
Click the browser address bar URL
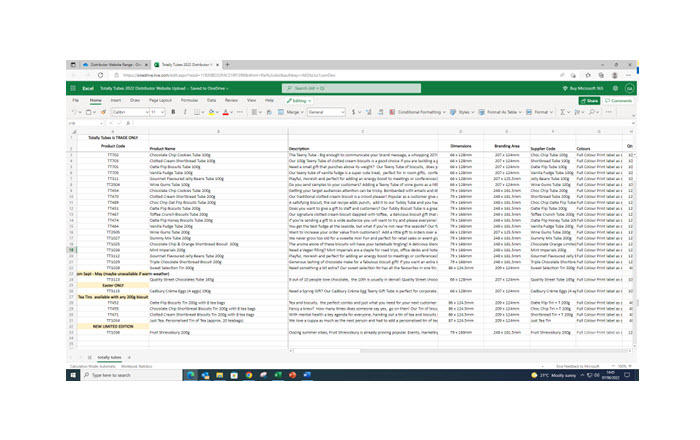coord(229,75)
